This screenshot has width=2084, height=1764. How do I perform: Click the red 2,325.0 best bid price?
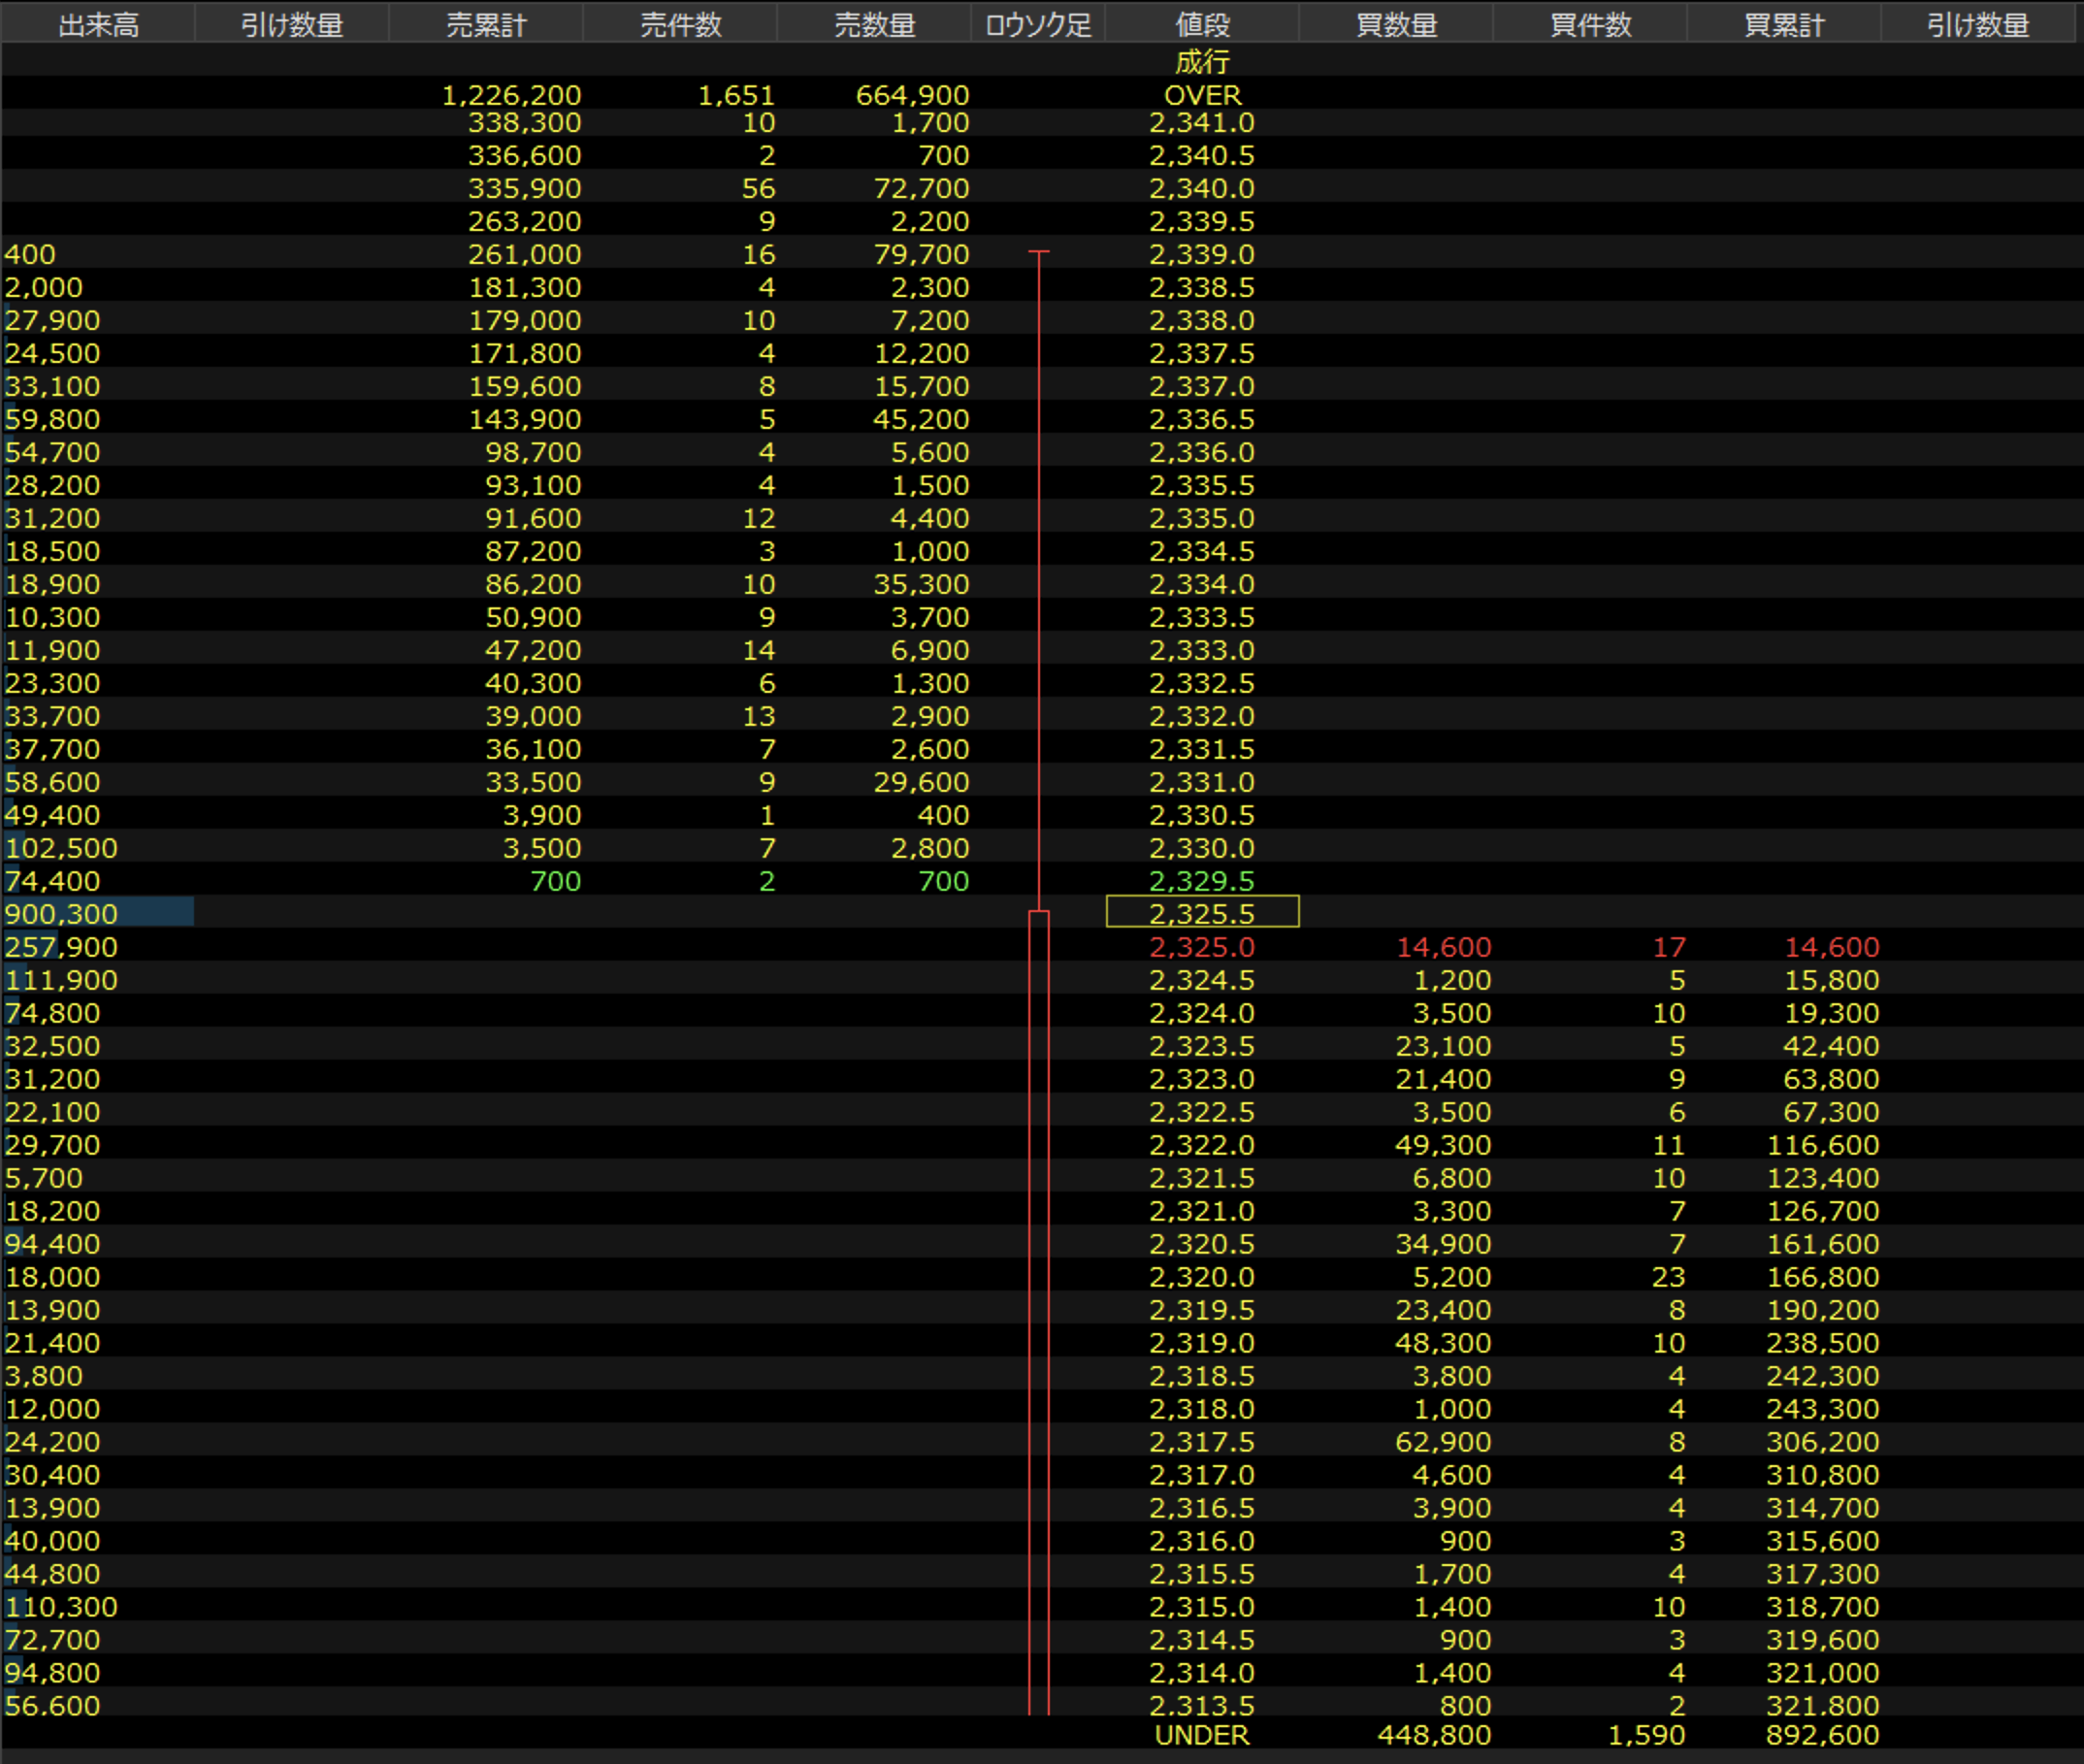1202,946
